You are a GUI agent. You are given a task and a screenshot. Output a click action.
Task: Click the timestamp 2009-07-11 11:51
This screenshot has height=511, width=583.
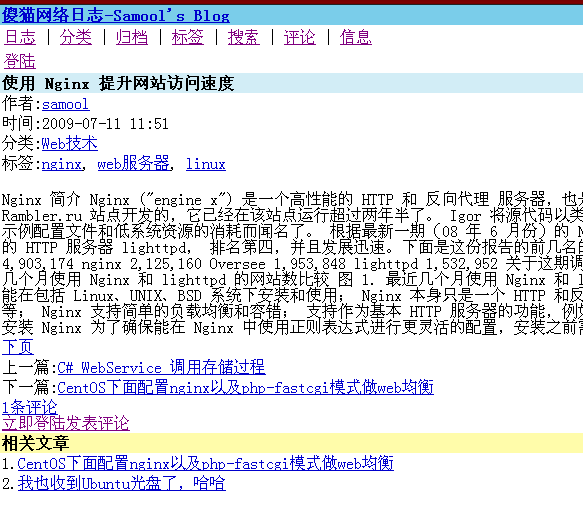tap(105, 124)
